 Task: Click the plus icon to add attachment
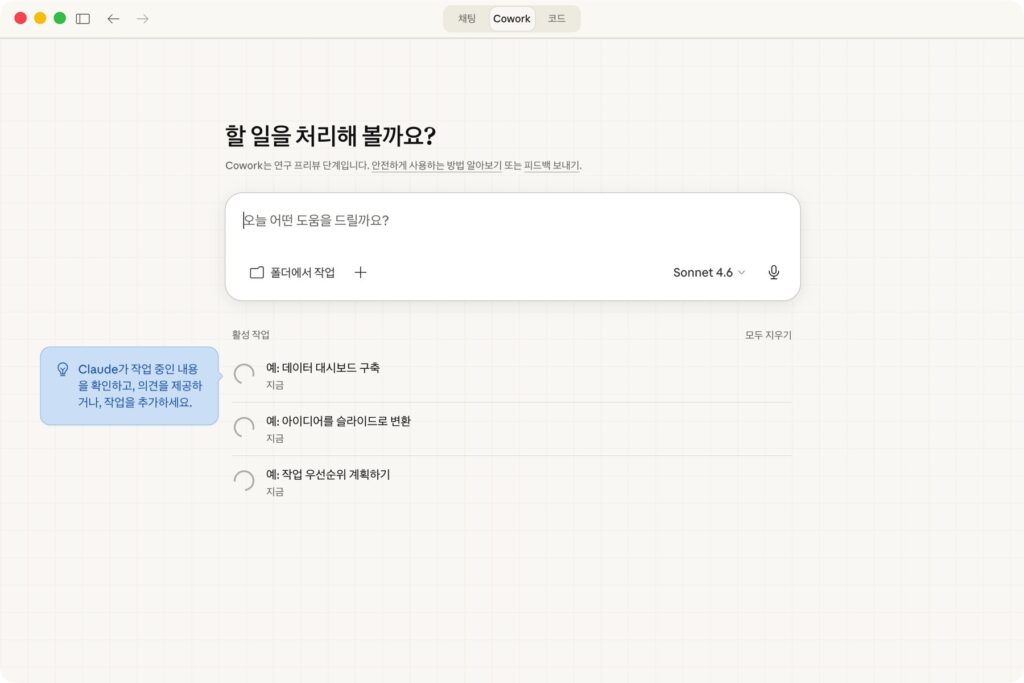(x=361, y=272)
